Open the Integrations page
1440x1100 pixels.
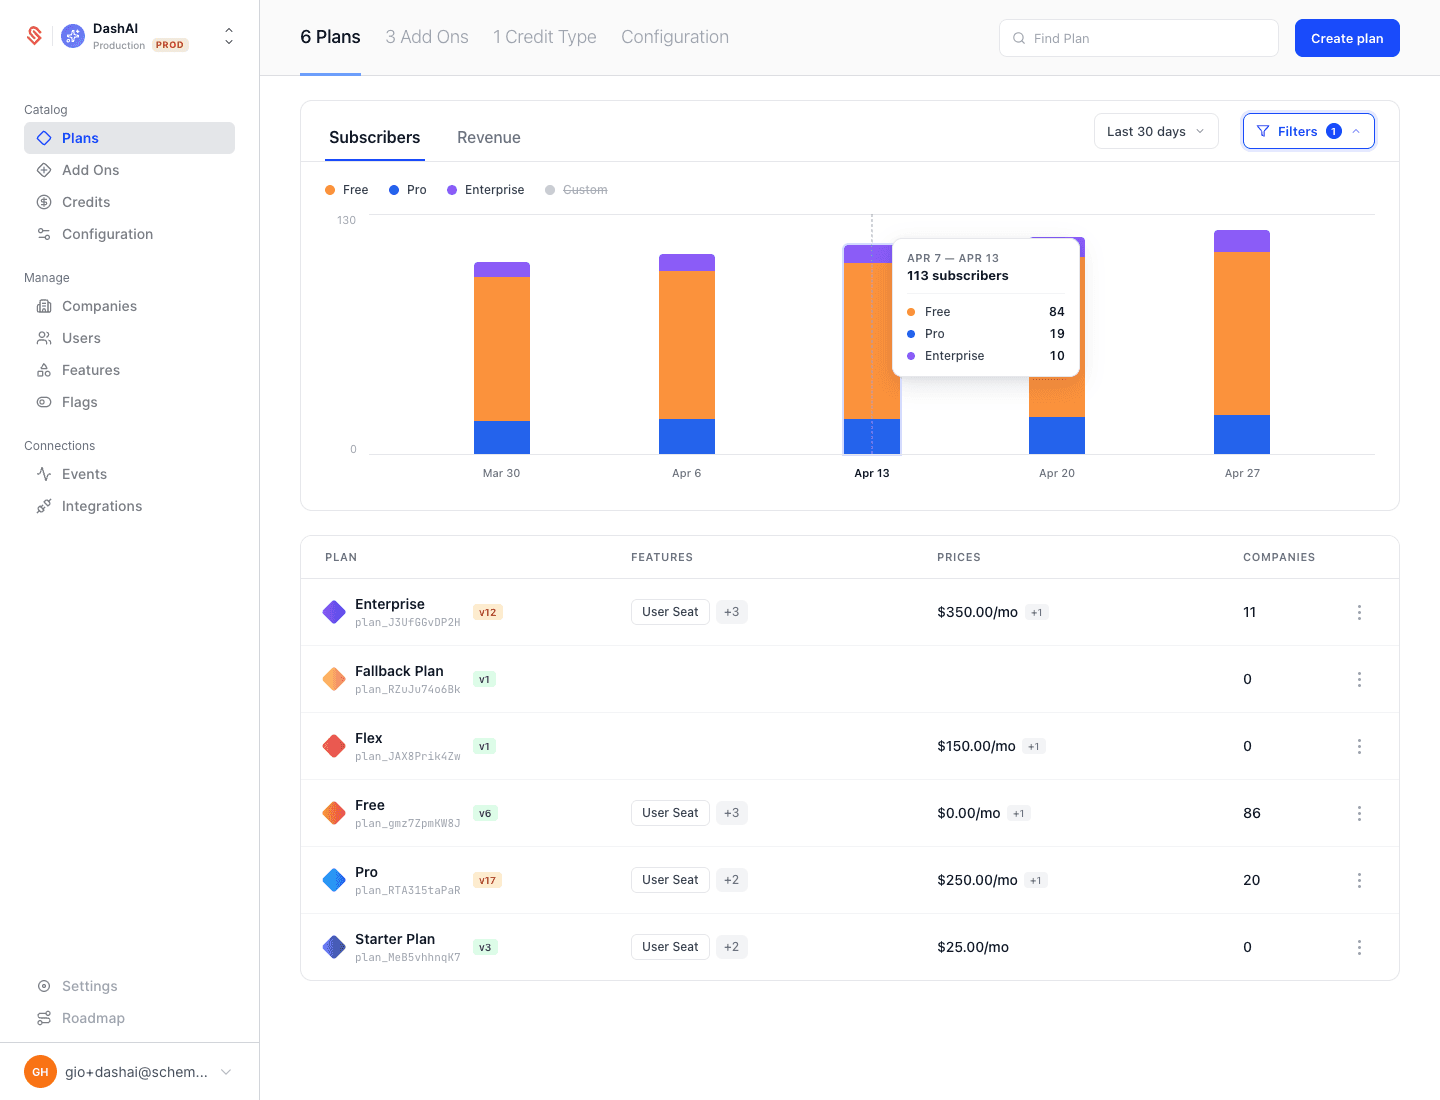[x=129, y=506]
